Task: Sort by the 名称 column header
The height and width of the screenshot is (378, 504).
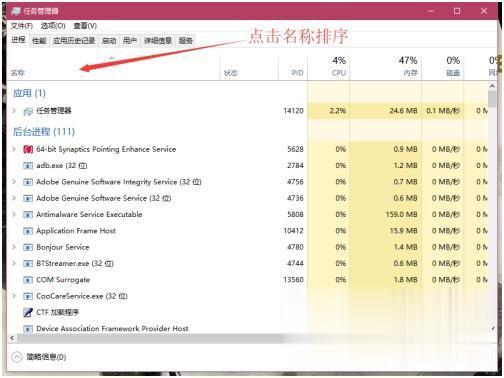Action: tap(113, 68)
